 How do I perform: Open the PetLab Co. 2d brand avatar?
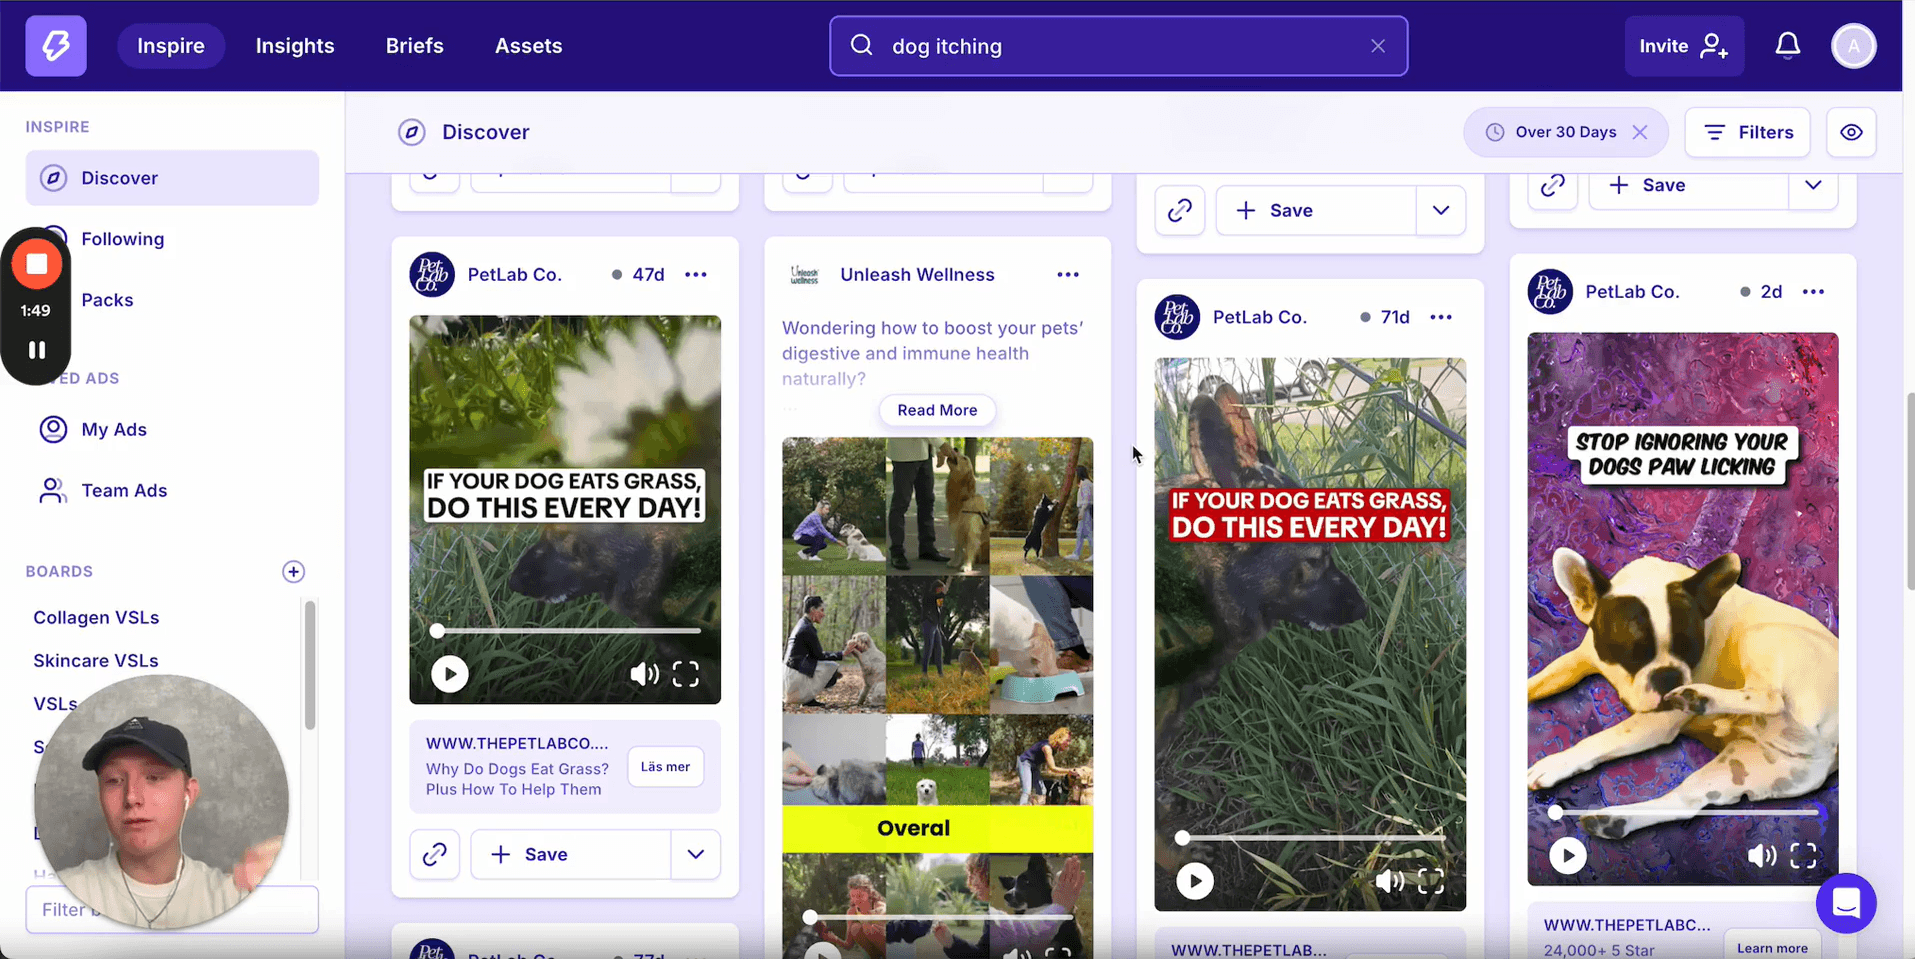(1550, 292)
